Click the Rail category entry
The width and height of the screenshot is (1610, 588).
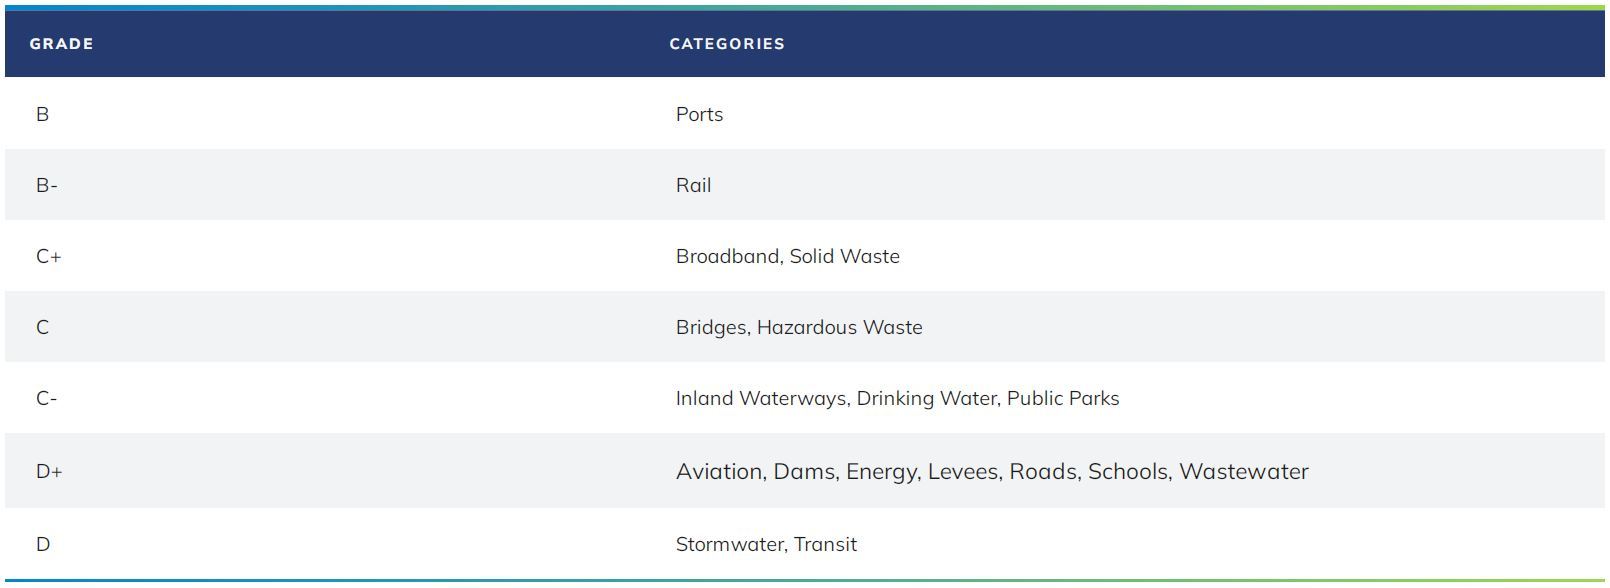[x=693, y=185]
